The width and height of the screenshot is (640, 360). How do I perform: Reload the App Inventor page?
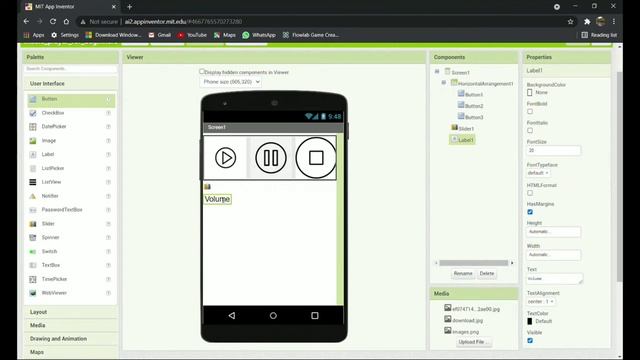click(53, 21)
